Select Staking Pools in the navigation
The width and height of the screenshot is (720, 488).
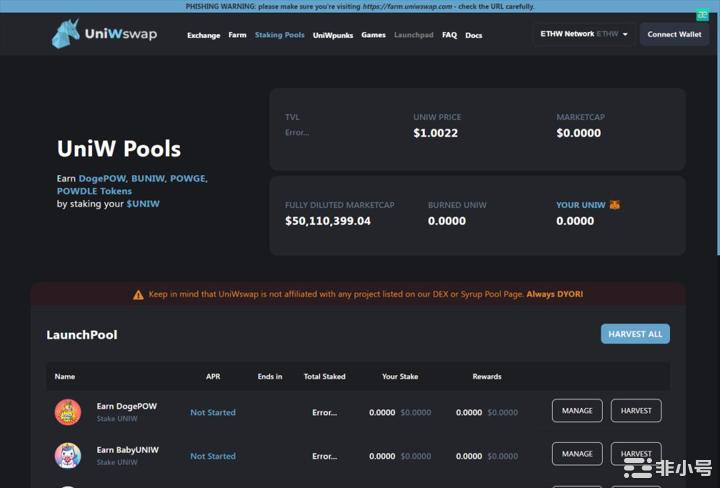pyautogui.click(x=279, y=35)
